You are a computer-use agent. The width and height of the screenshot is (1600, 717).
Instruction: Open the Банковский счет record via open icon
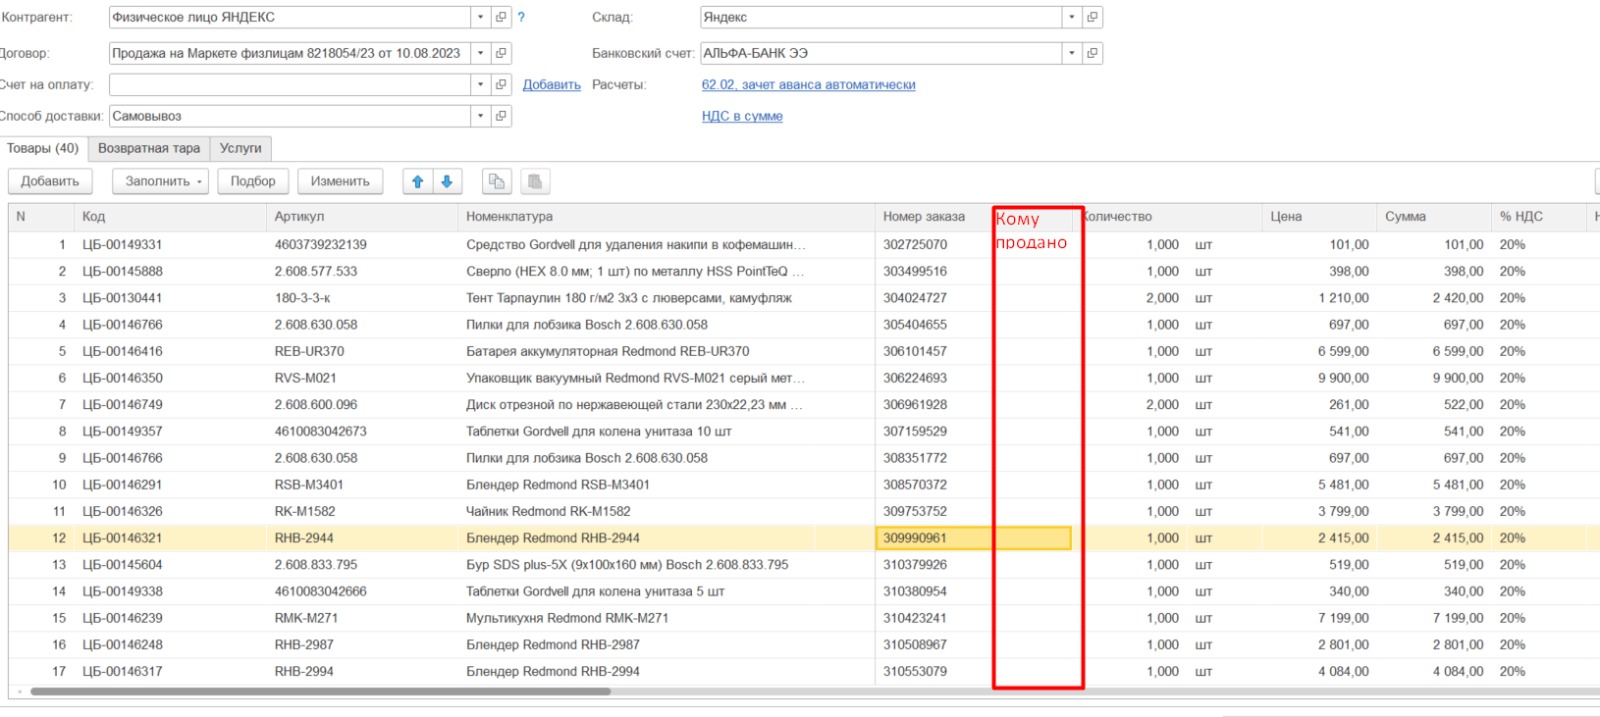click(1092, 53)
